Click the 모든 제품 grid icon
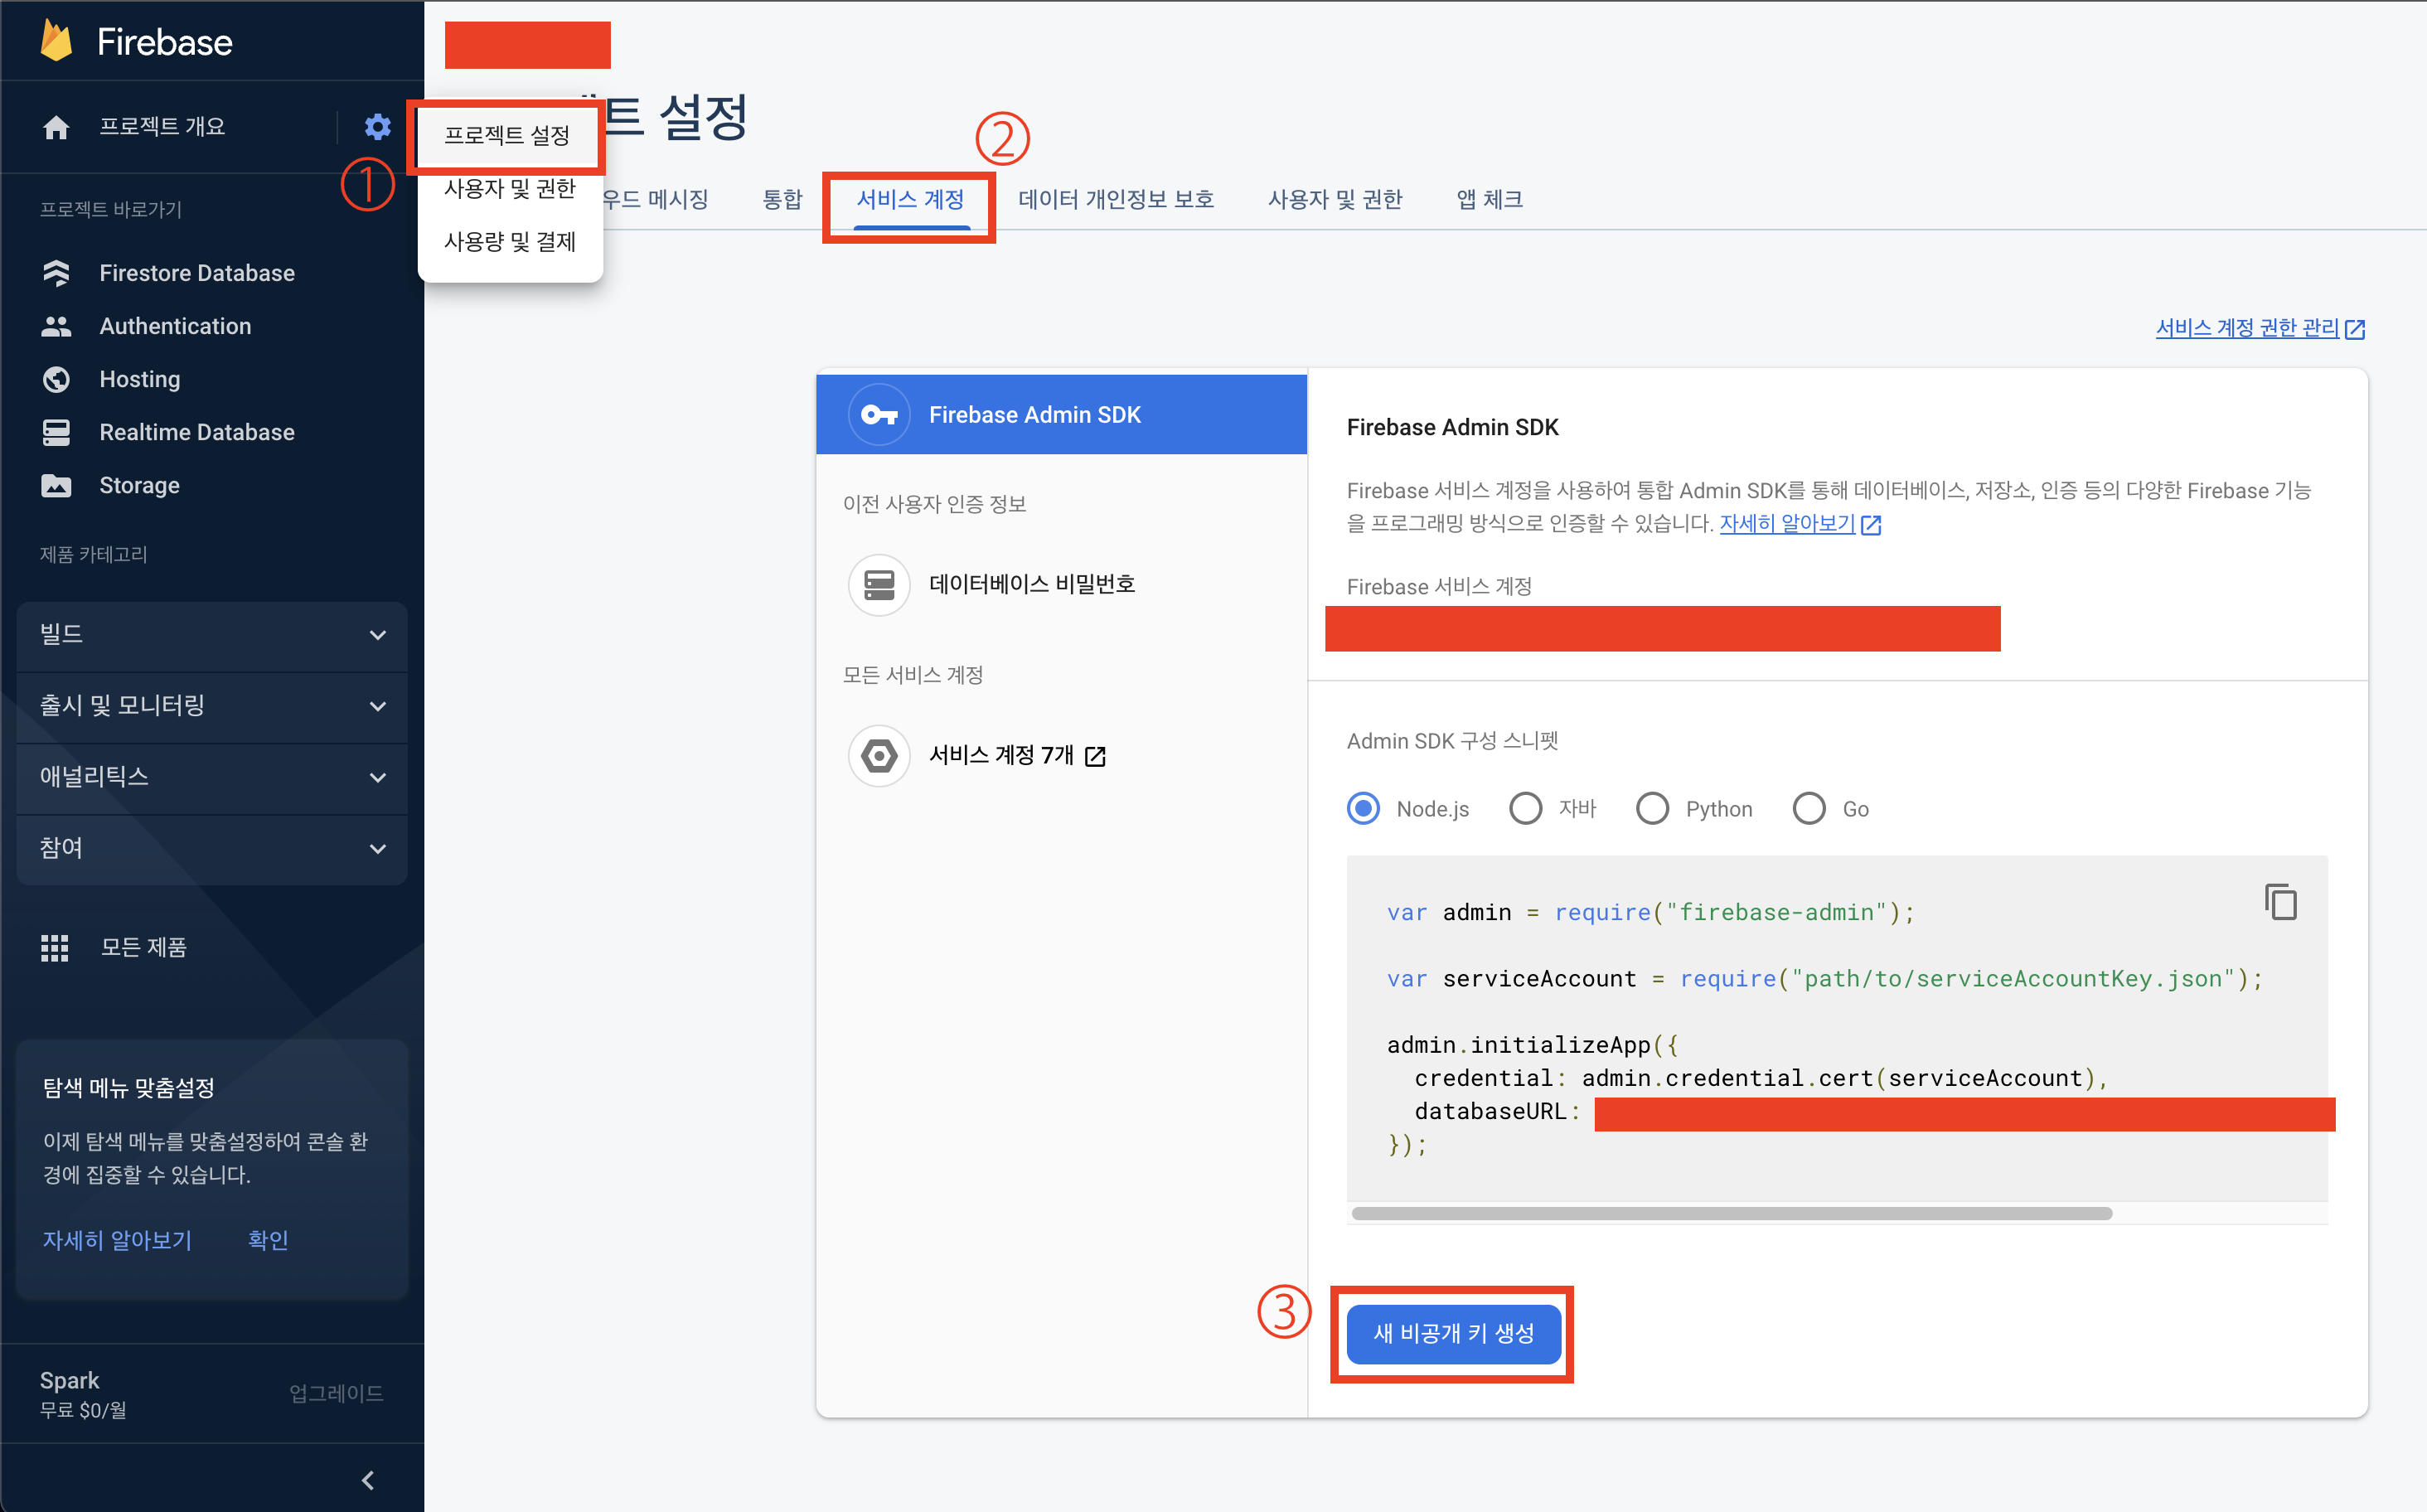This screenshot has width=2427, height=1512. click(54, 947)
